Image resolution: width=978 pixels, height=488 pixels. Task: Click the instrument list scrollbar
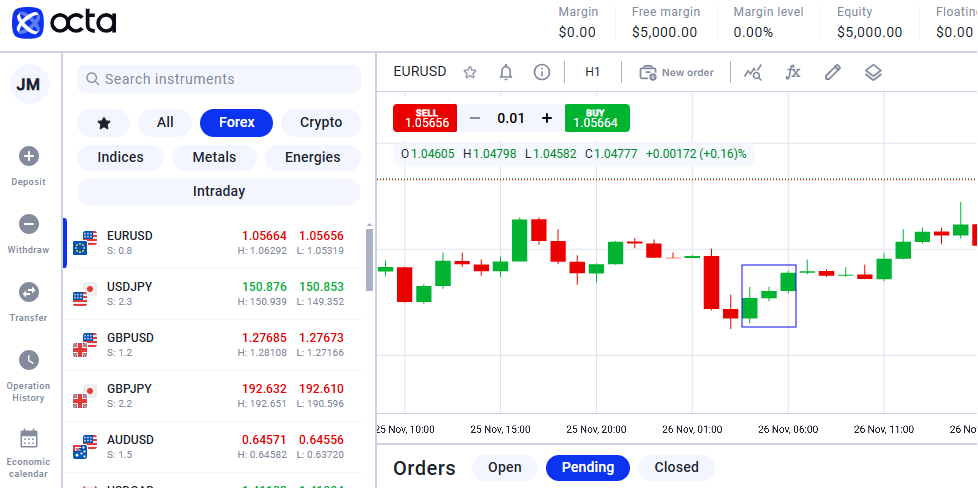369,259
